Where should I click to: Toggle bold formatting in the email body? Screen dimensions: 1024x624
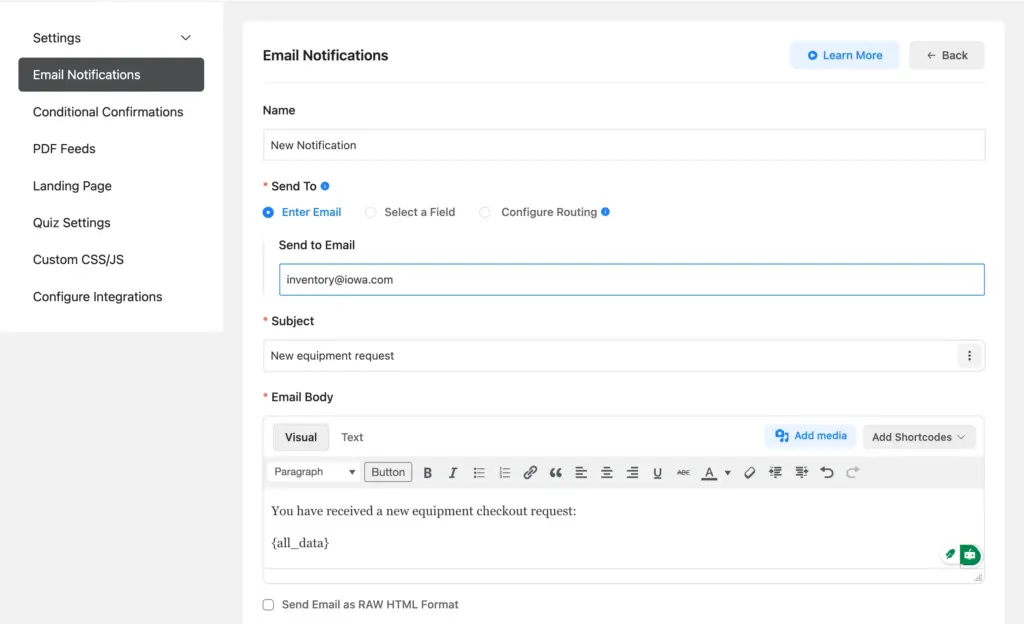pos(427,472)
